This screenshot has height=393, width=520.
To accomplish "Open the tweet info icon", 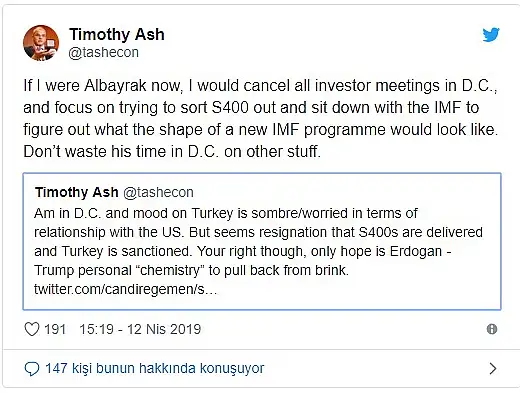I will coord(492,329).
